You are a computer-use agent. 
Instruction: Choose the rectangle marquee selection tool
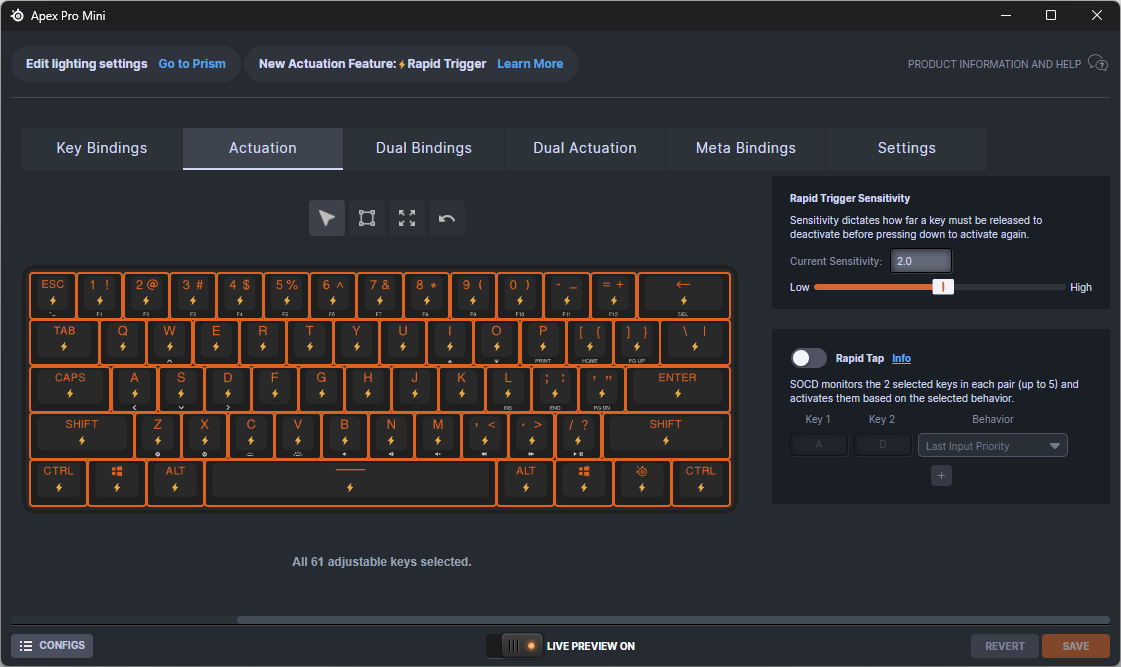point(367,218)
